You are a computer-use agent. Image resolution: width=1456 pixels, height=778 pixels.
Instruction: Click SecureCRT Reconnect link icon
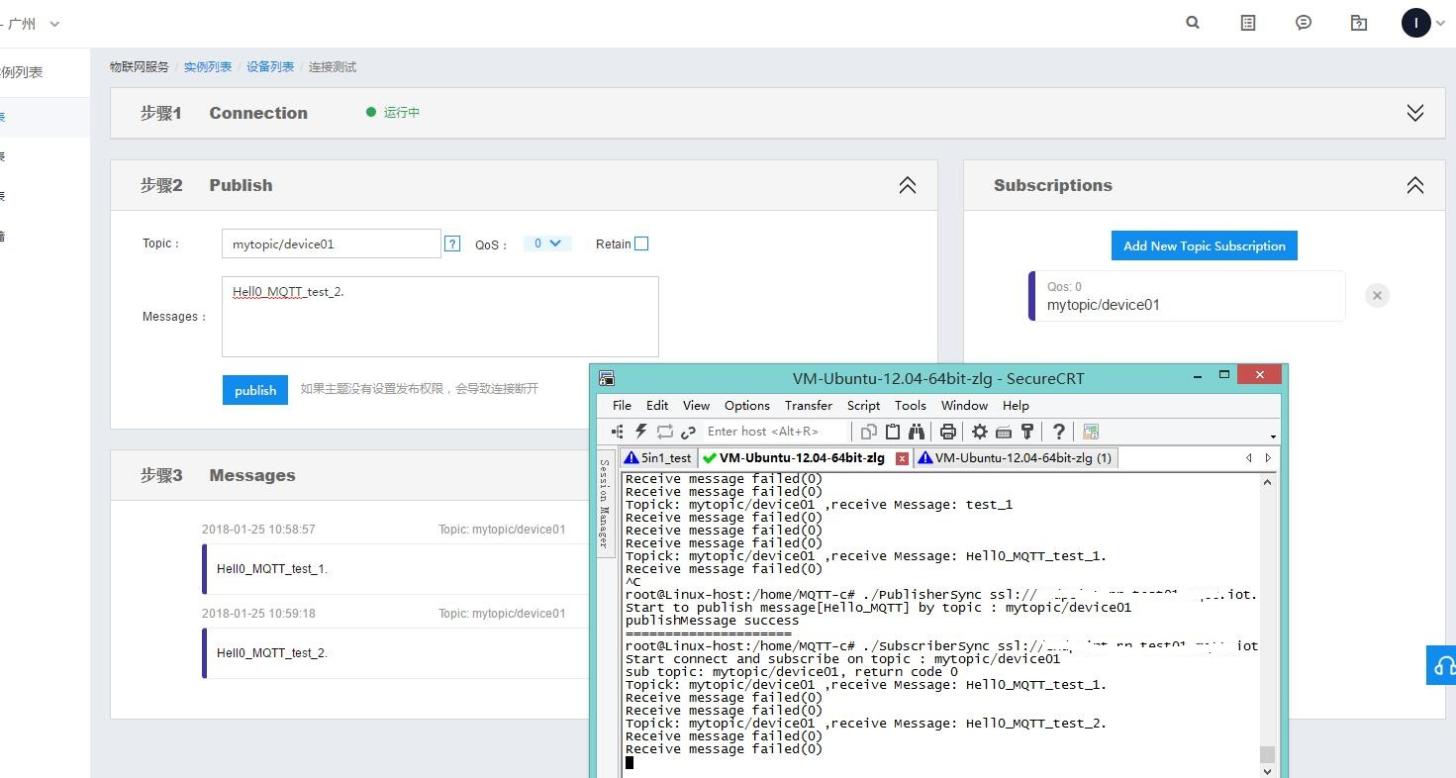(688, 431)
